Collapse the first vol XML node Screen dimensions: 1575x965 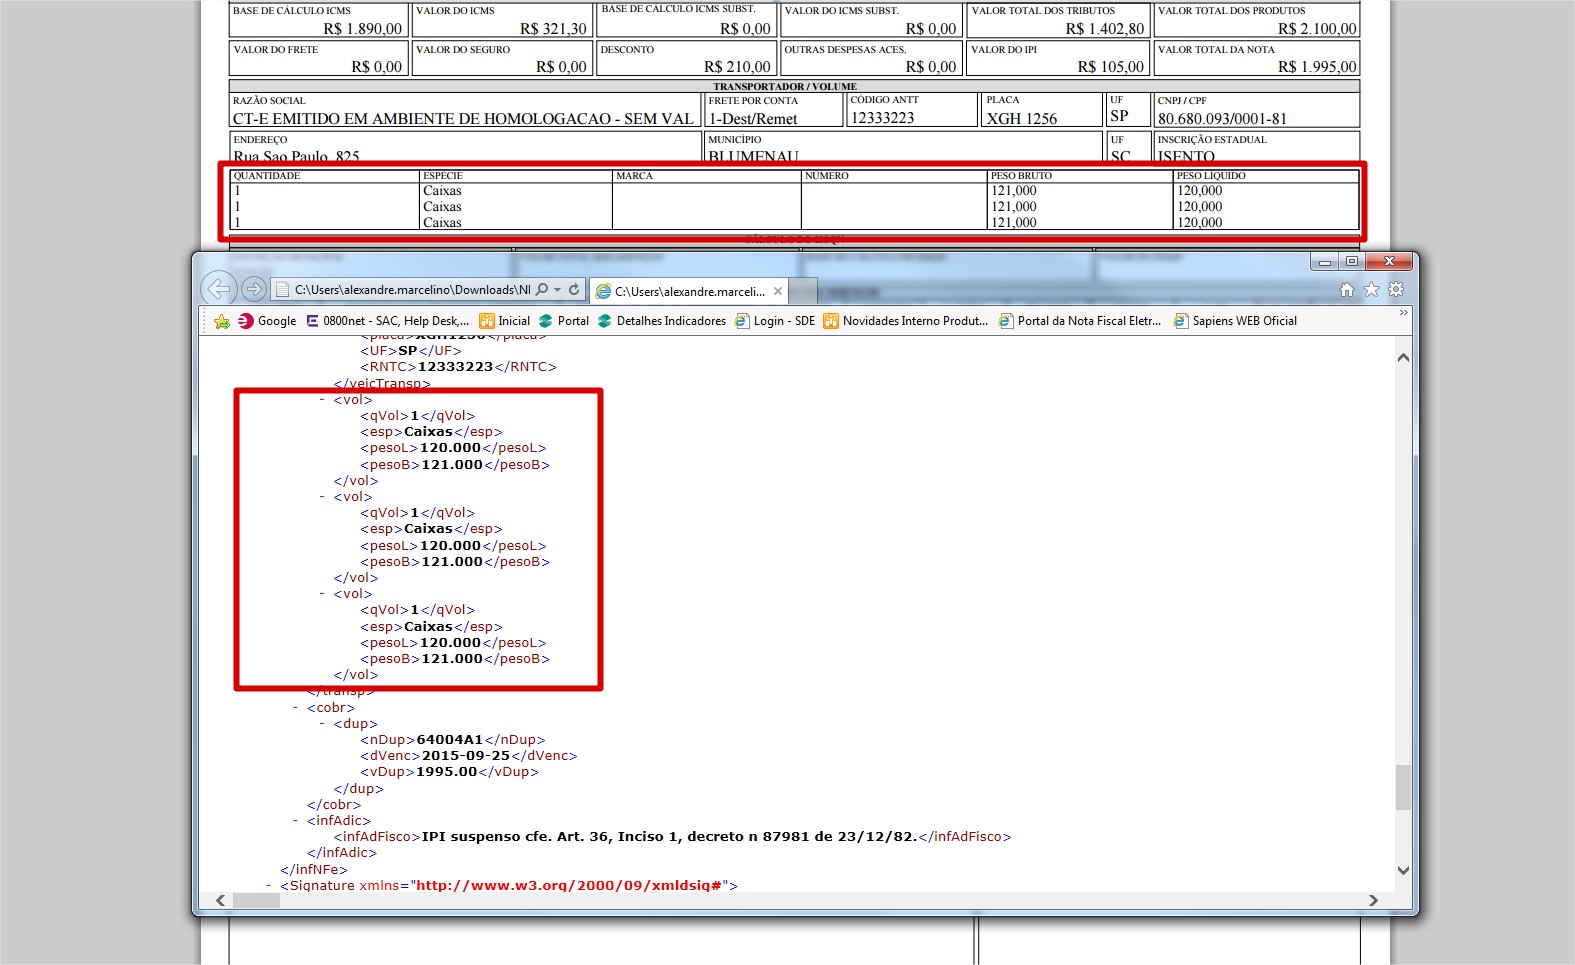(x=322, y=400)
